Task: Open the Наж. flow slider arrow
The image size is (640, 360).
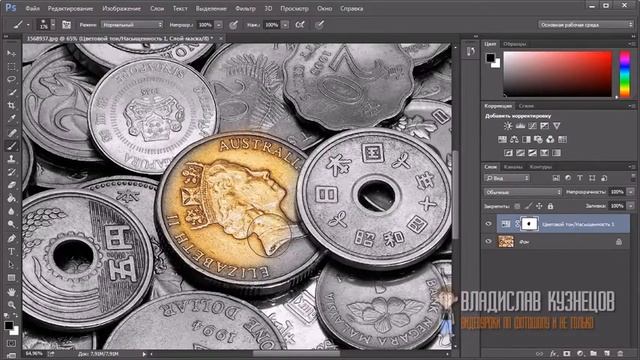Action: pyautogui.click(x=285, y=25)
